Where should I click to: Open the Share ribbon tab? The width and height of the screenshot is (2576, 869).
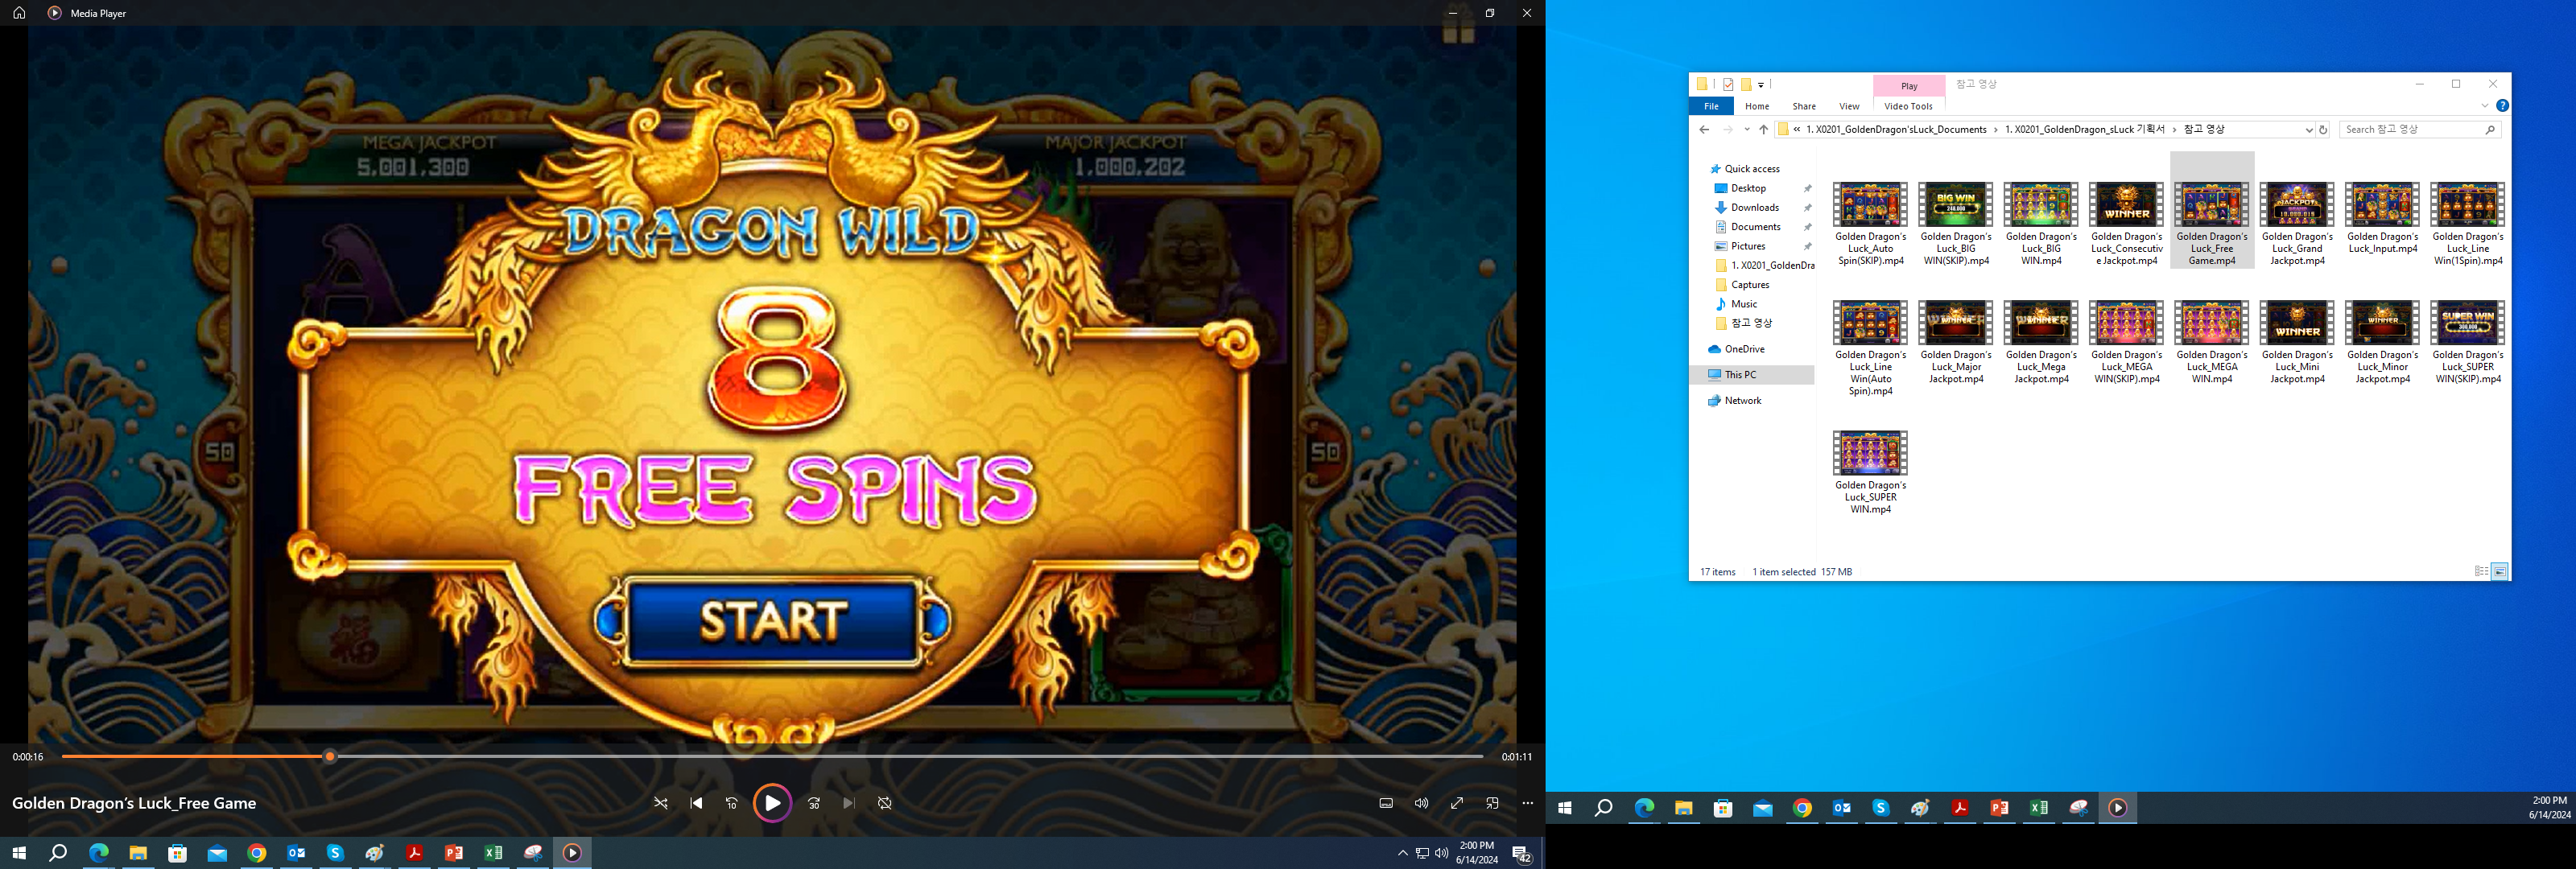tap(1804, 106)
